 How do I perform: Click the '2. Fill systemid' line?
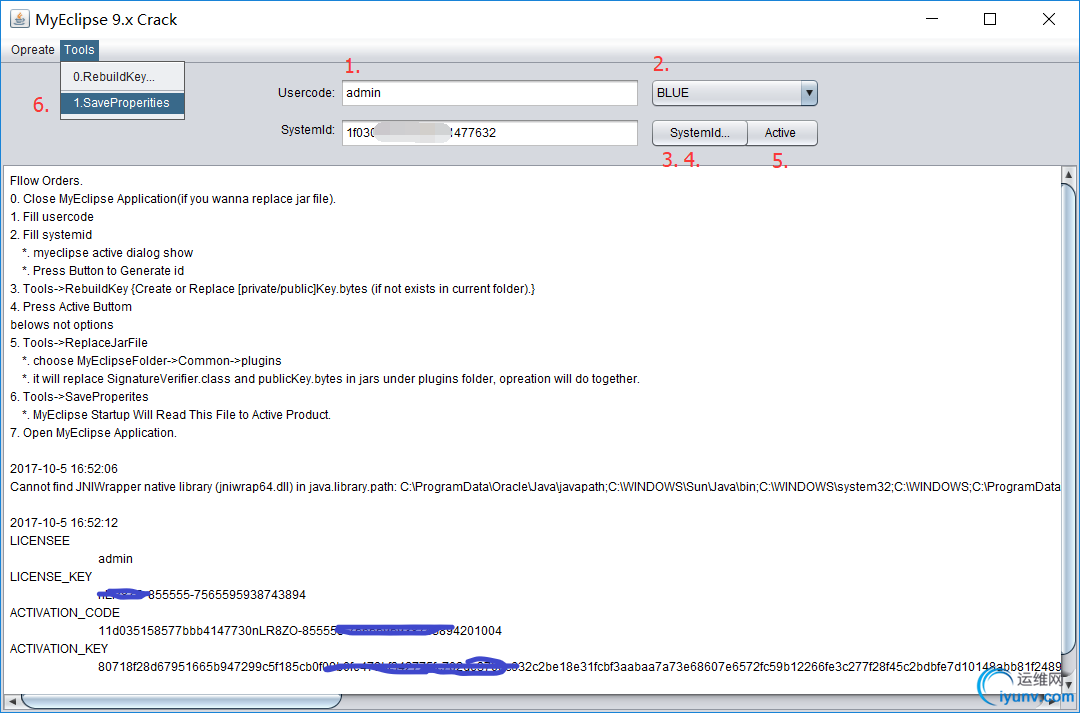click(x=51, y=234)
